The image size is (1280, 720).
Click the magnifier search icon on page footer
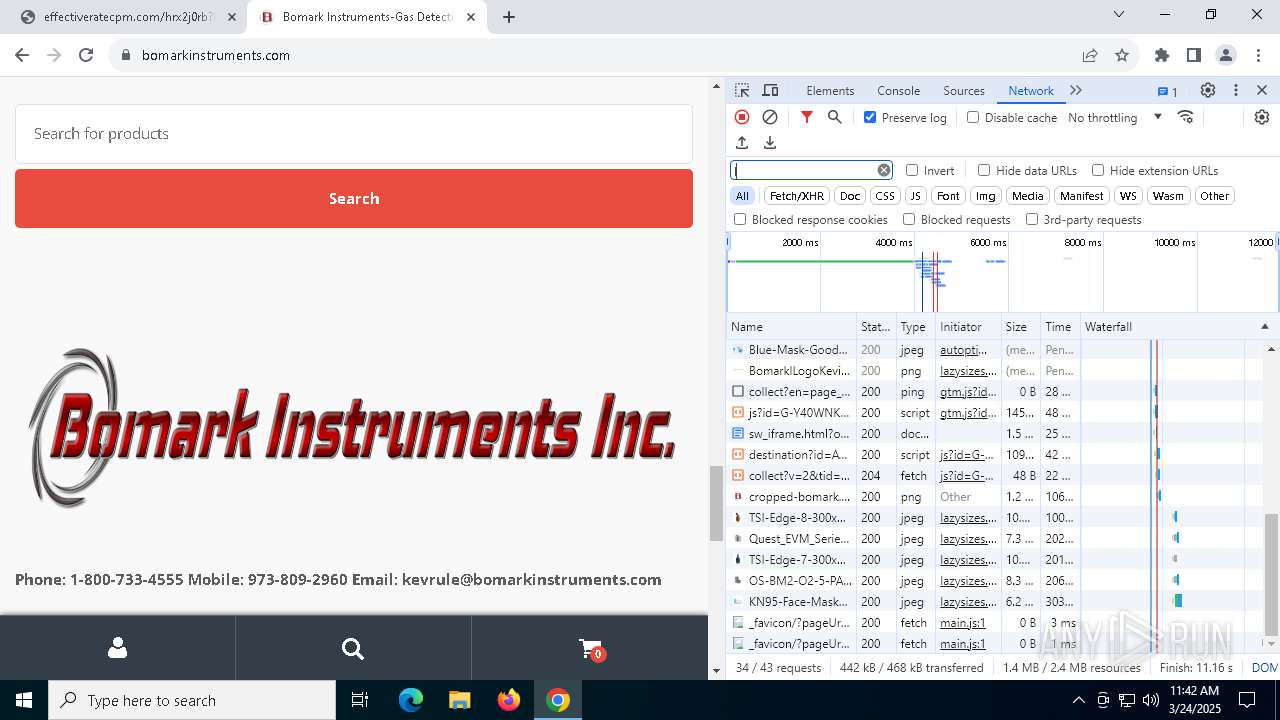(352, 649)
